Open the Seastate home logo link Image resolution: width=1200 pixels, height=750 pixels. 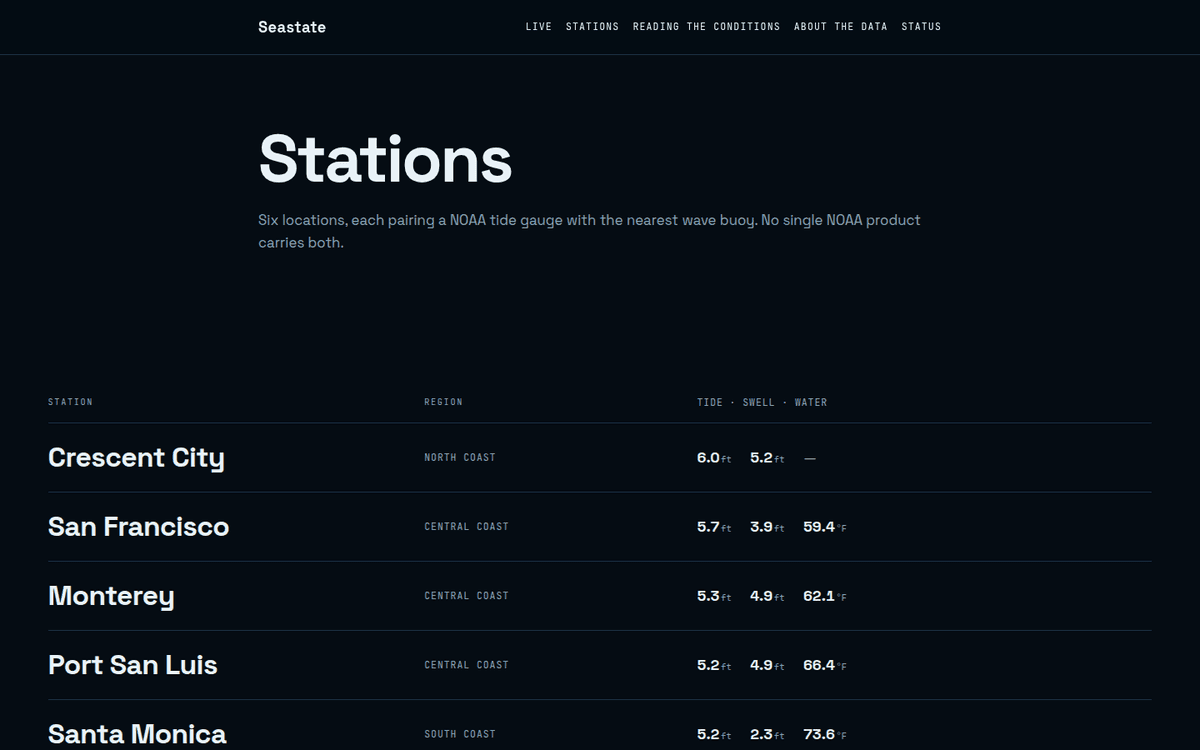[x=292, y=27]
